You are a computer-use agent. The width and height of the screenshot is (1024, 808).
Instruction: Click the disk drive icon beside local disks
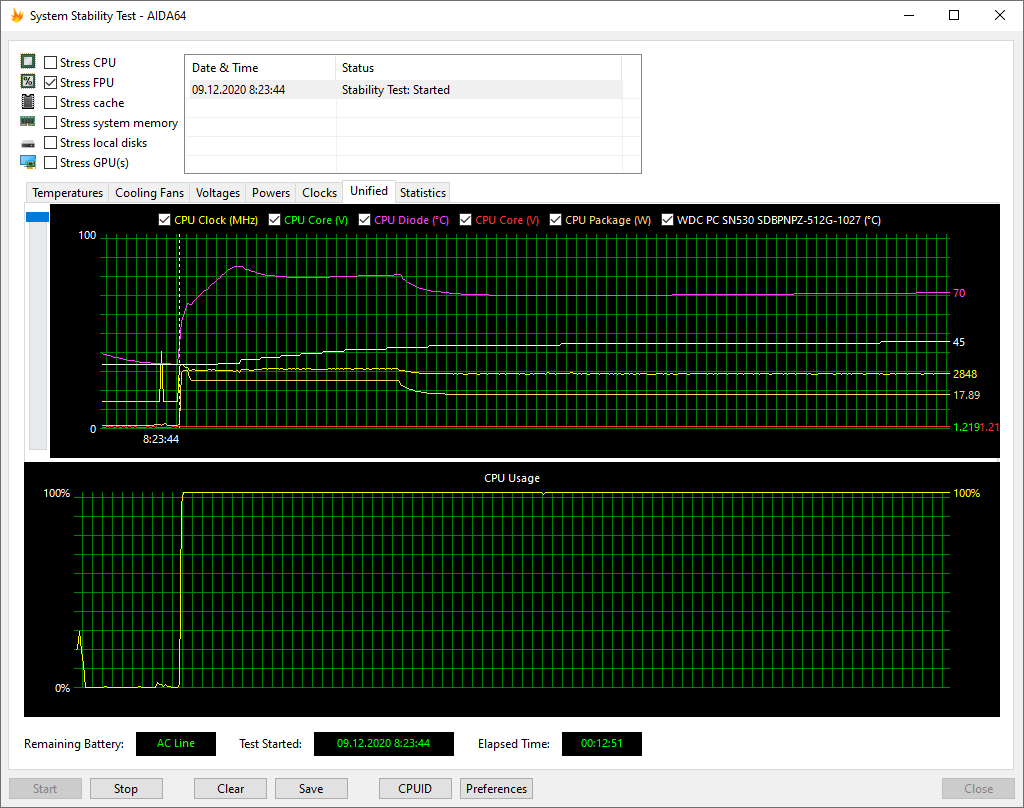(28, 143)
